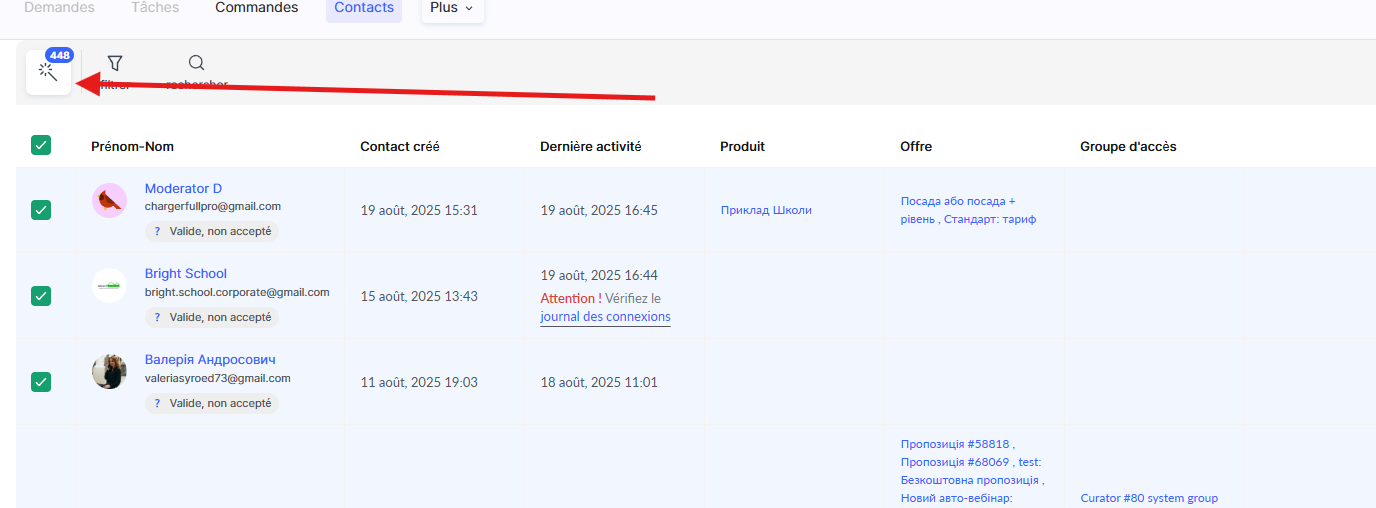Uncheck Валерія Андросович's row checkbox
Screen dimensions: 1376x508
point(41,382)
